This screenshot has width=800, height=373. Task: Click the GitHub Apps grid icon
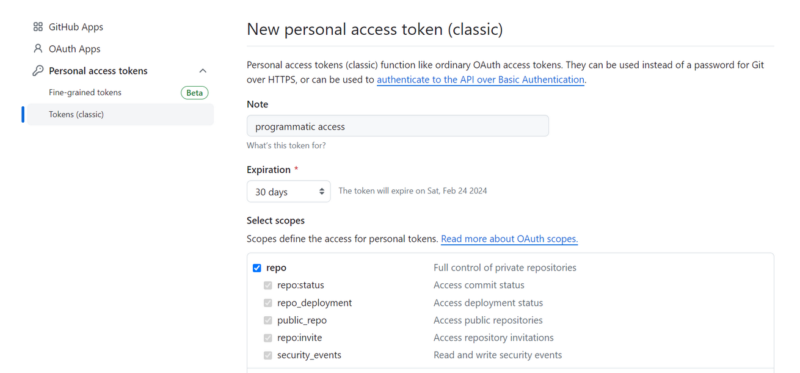(x=38, y=27)
